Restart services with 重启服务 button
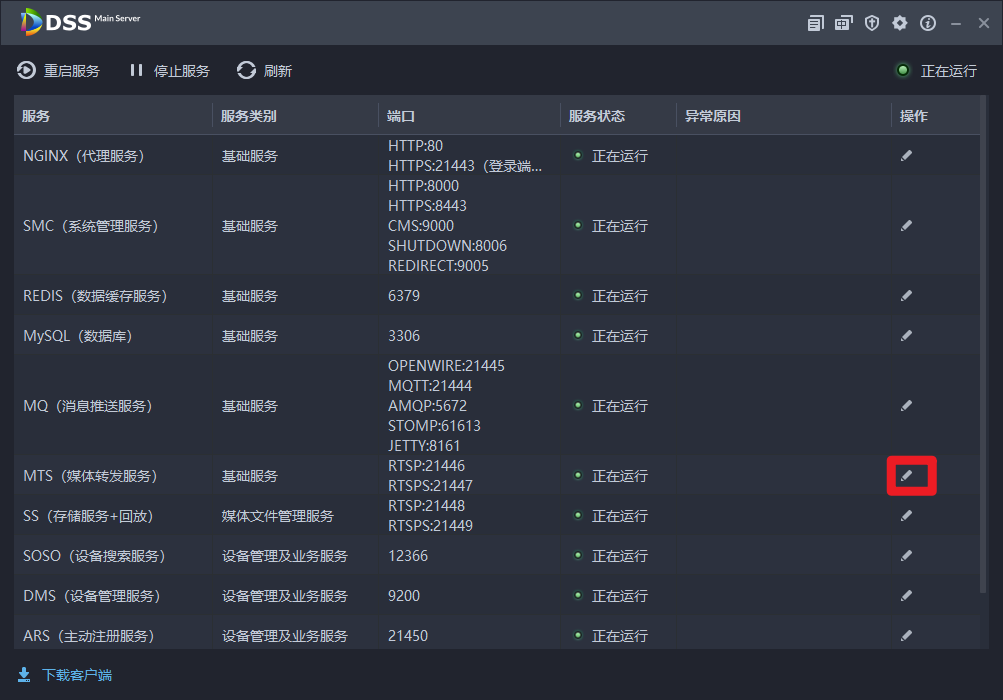The width and height of the screenshot is (1003, 700). pos(59,71)
